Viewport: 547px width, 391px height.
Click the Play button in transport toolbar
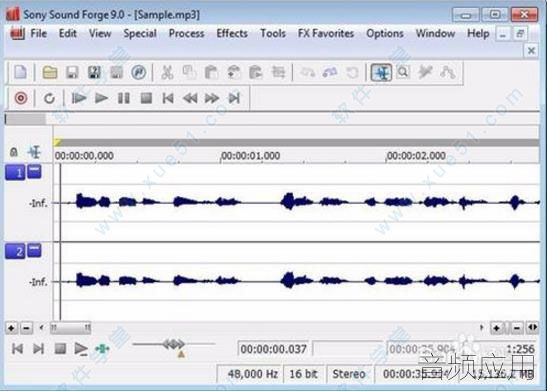[102, 98]
